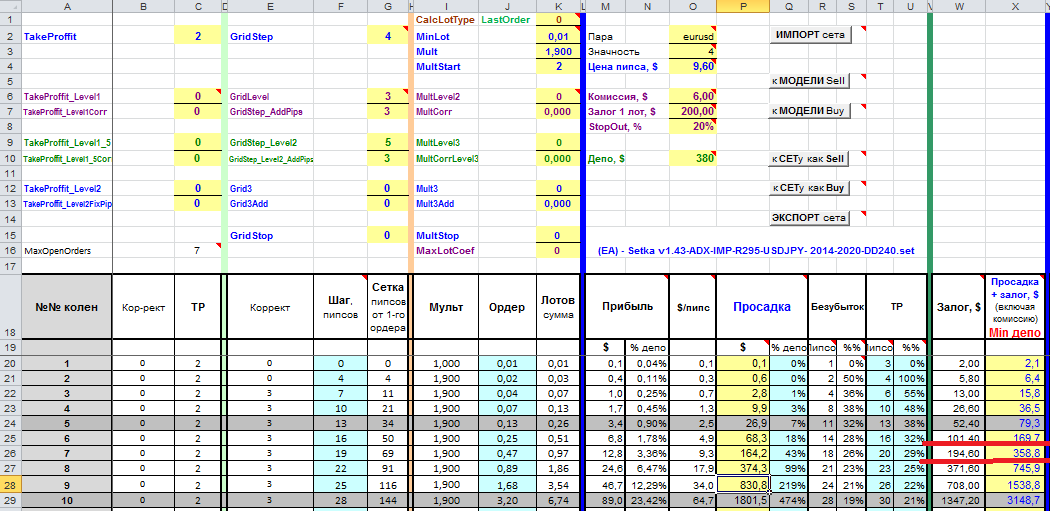
Task: Select the Mult value 1,900 in K3
Action: 557,52
